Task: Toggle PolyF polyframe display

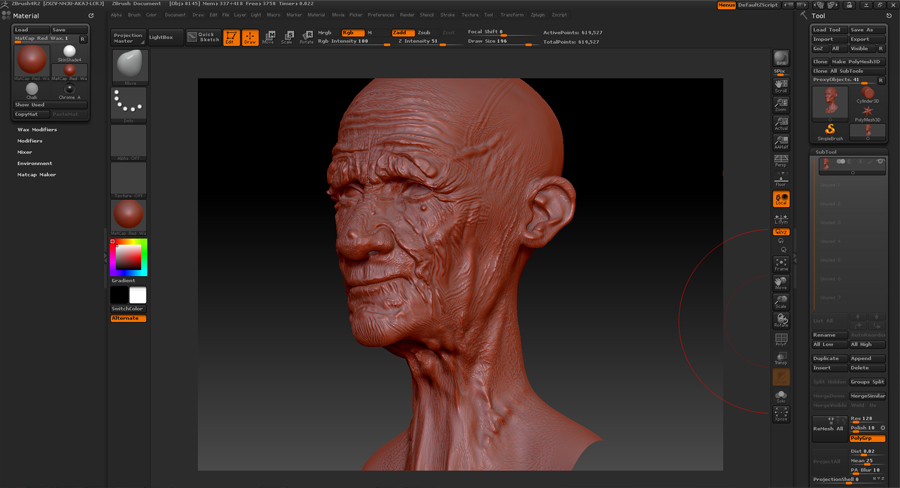Action: (x=781, y=339)
